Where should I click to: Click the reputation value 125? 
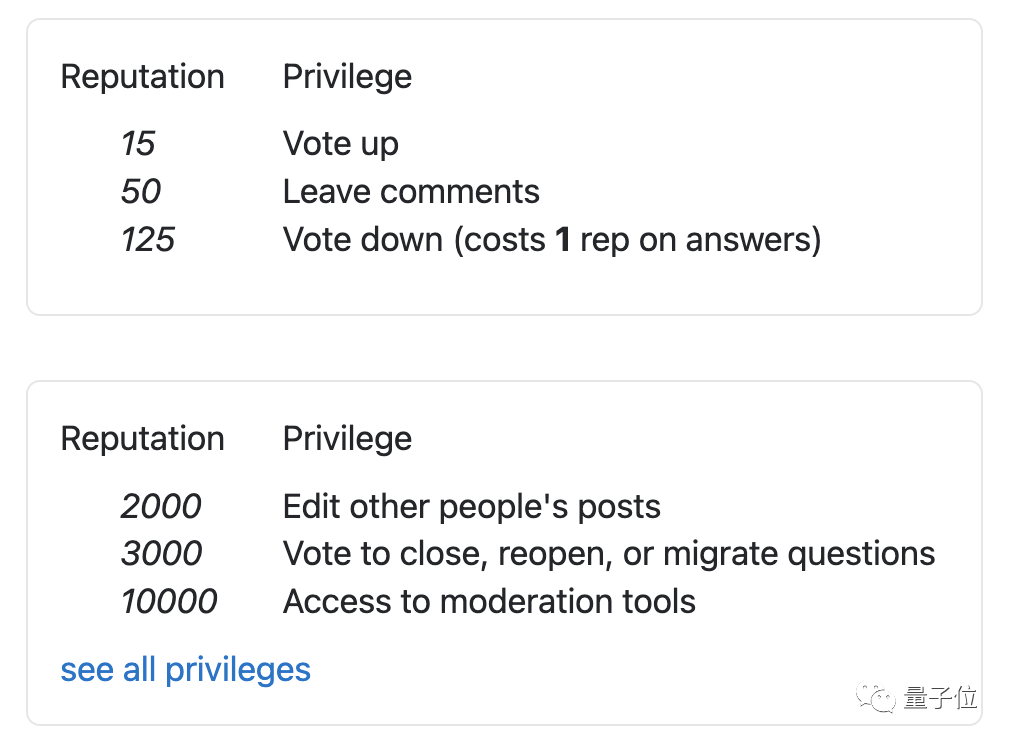148,240
